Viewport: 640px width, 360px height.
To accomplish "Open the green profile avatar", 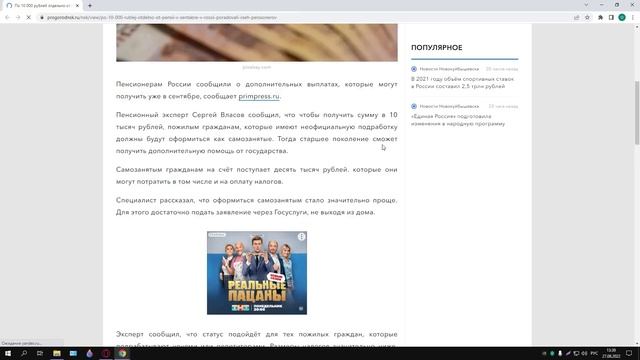I will click(x=622, y=18).
